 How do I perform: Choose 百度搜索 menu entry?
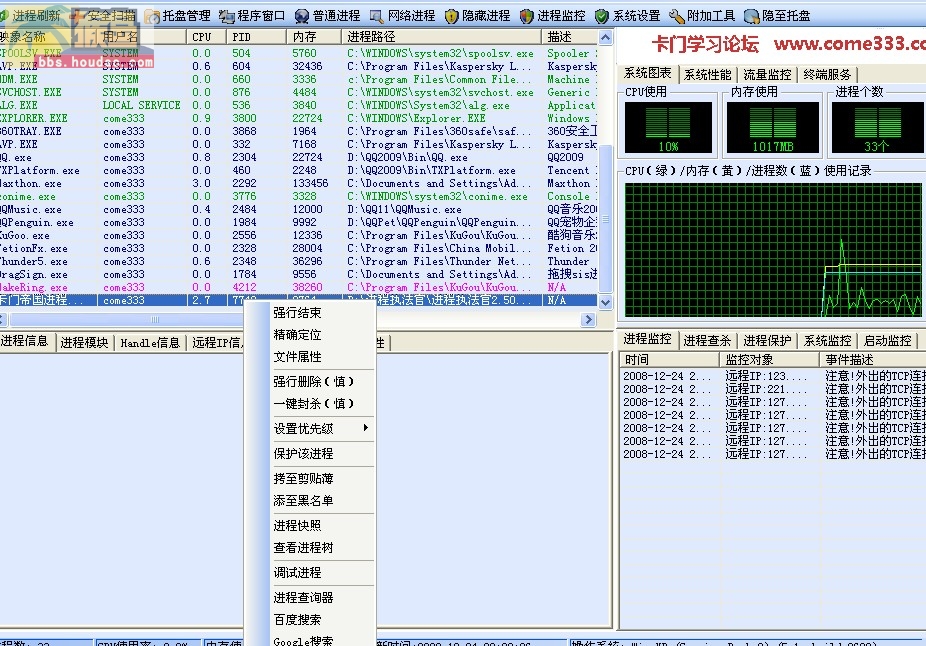297,619
